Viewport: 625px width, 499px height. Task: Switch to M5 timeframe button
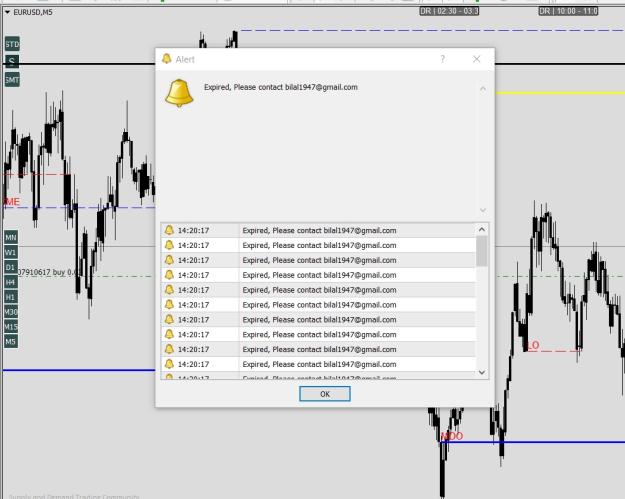(x=11, y=342)
